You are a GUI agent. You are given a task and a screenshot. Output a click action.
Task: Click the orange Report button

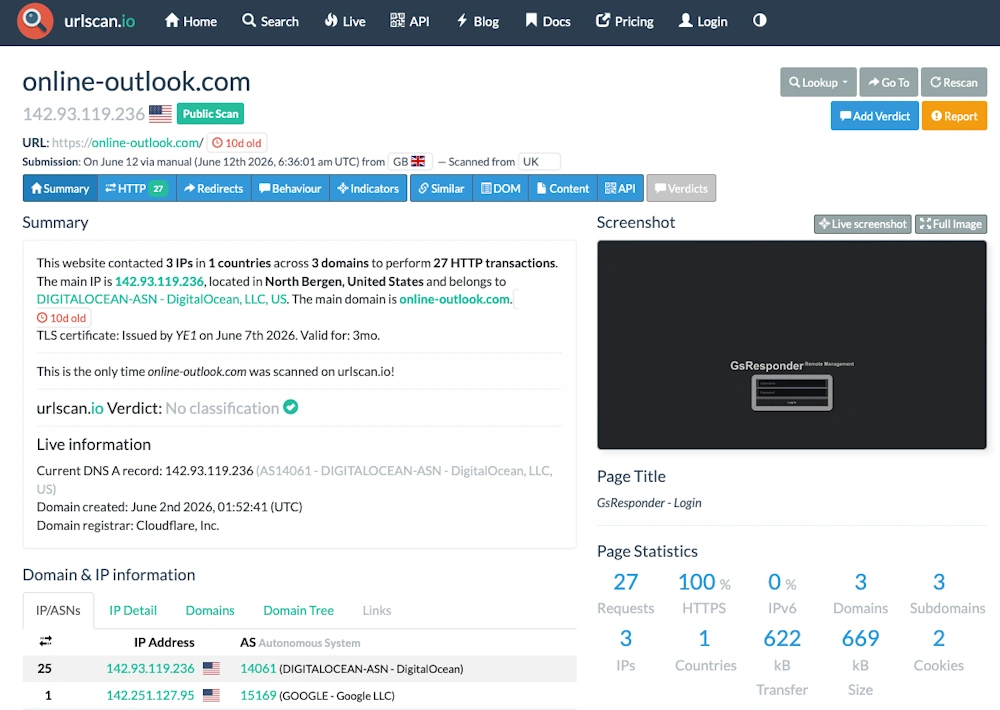click(954, 116)
